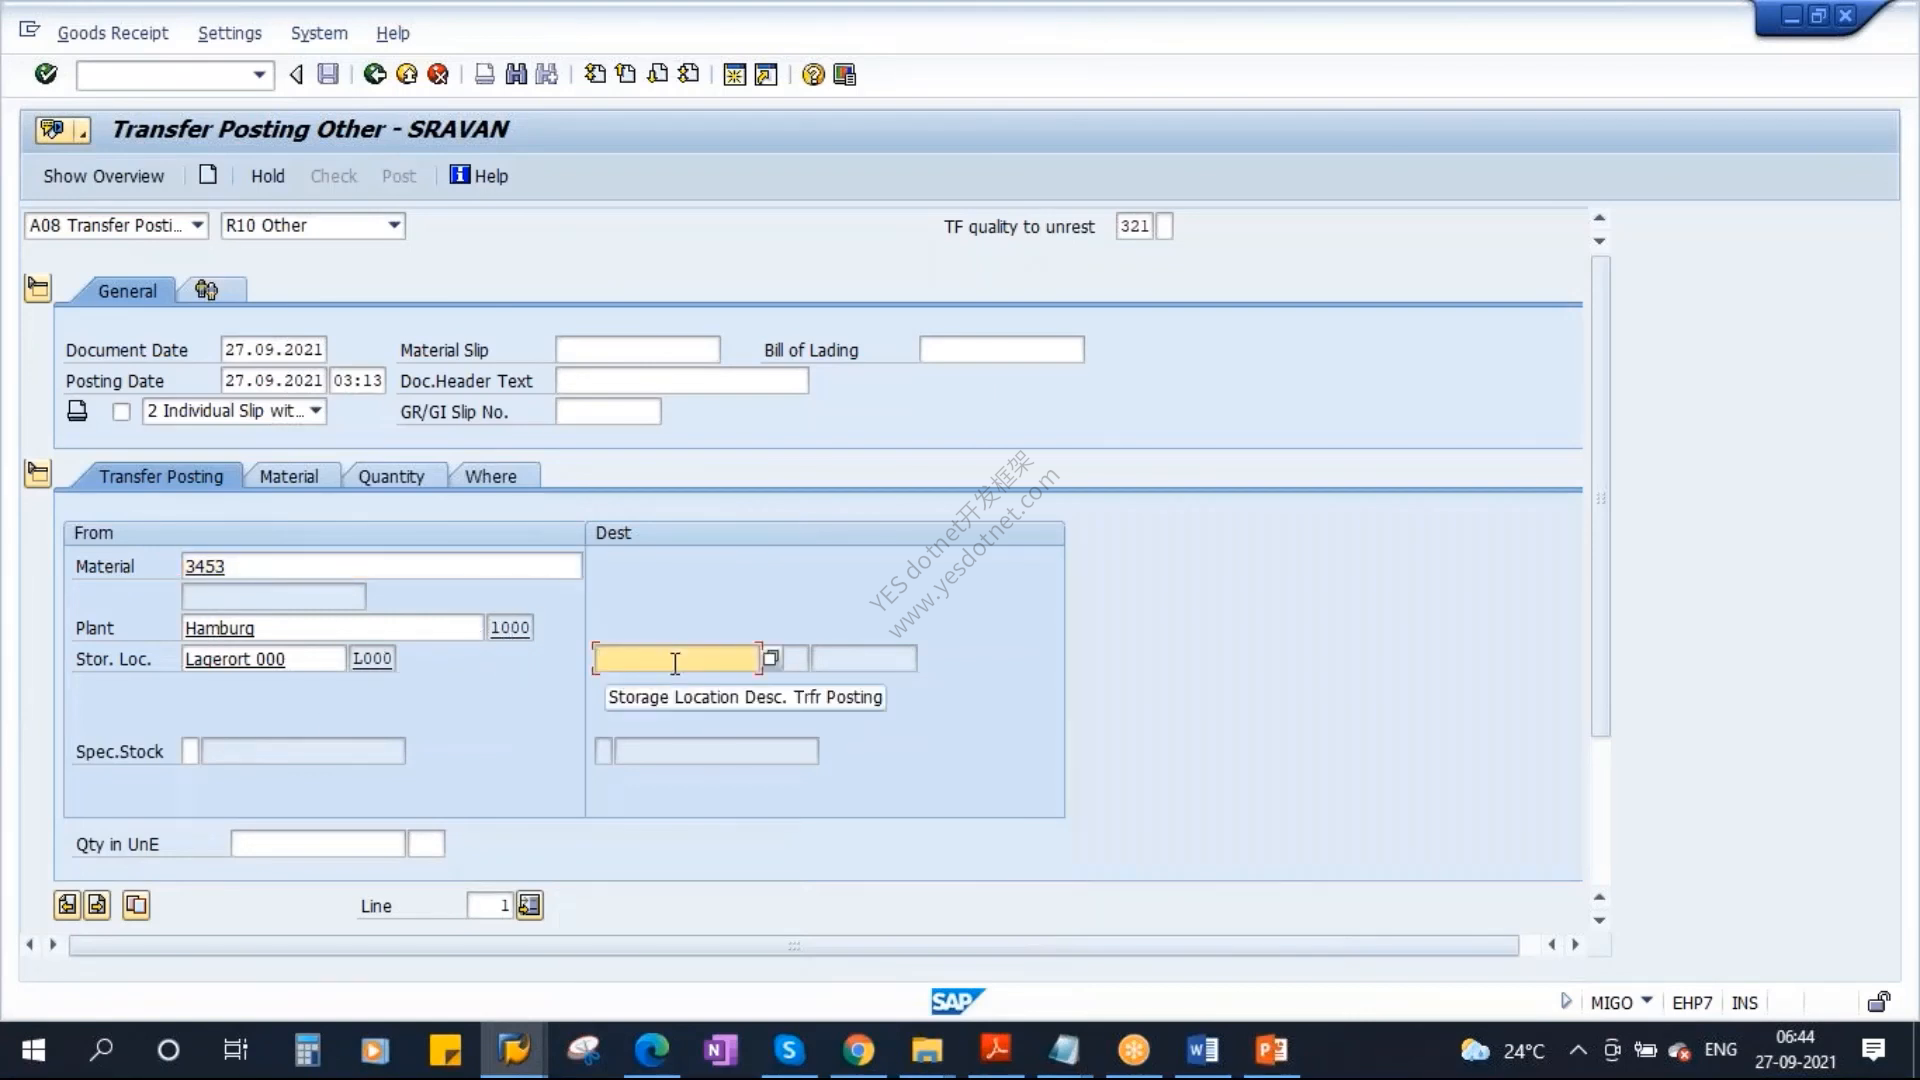Click the green Back arrow icon
Viewport: 1920px width, 1080px height.
pyautogui.click(x=375, y=74)
